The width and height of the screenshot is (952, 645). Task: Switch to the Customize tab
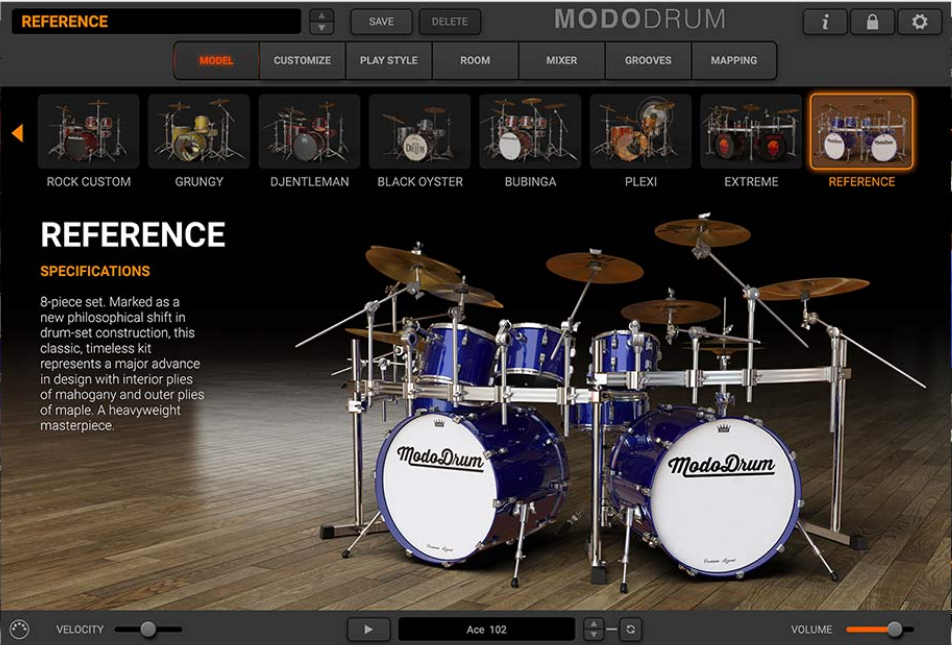click(302, 60)
